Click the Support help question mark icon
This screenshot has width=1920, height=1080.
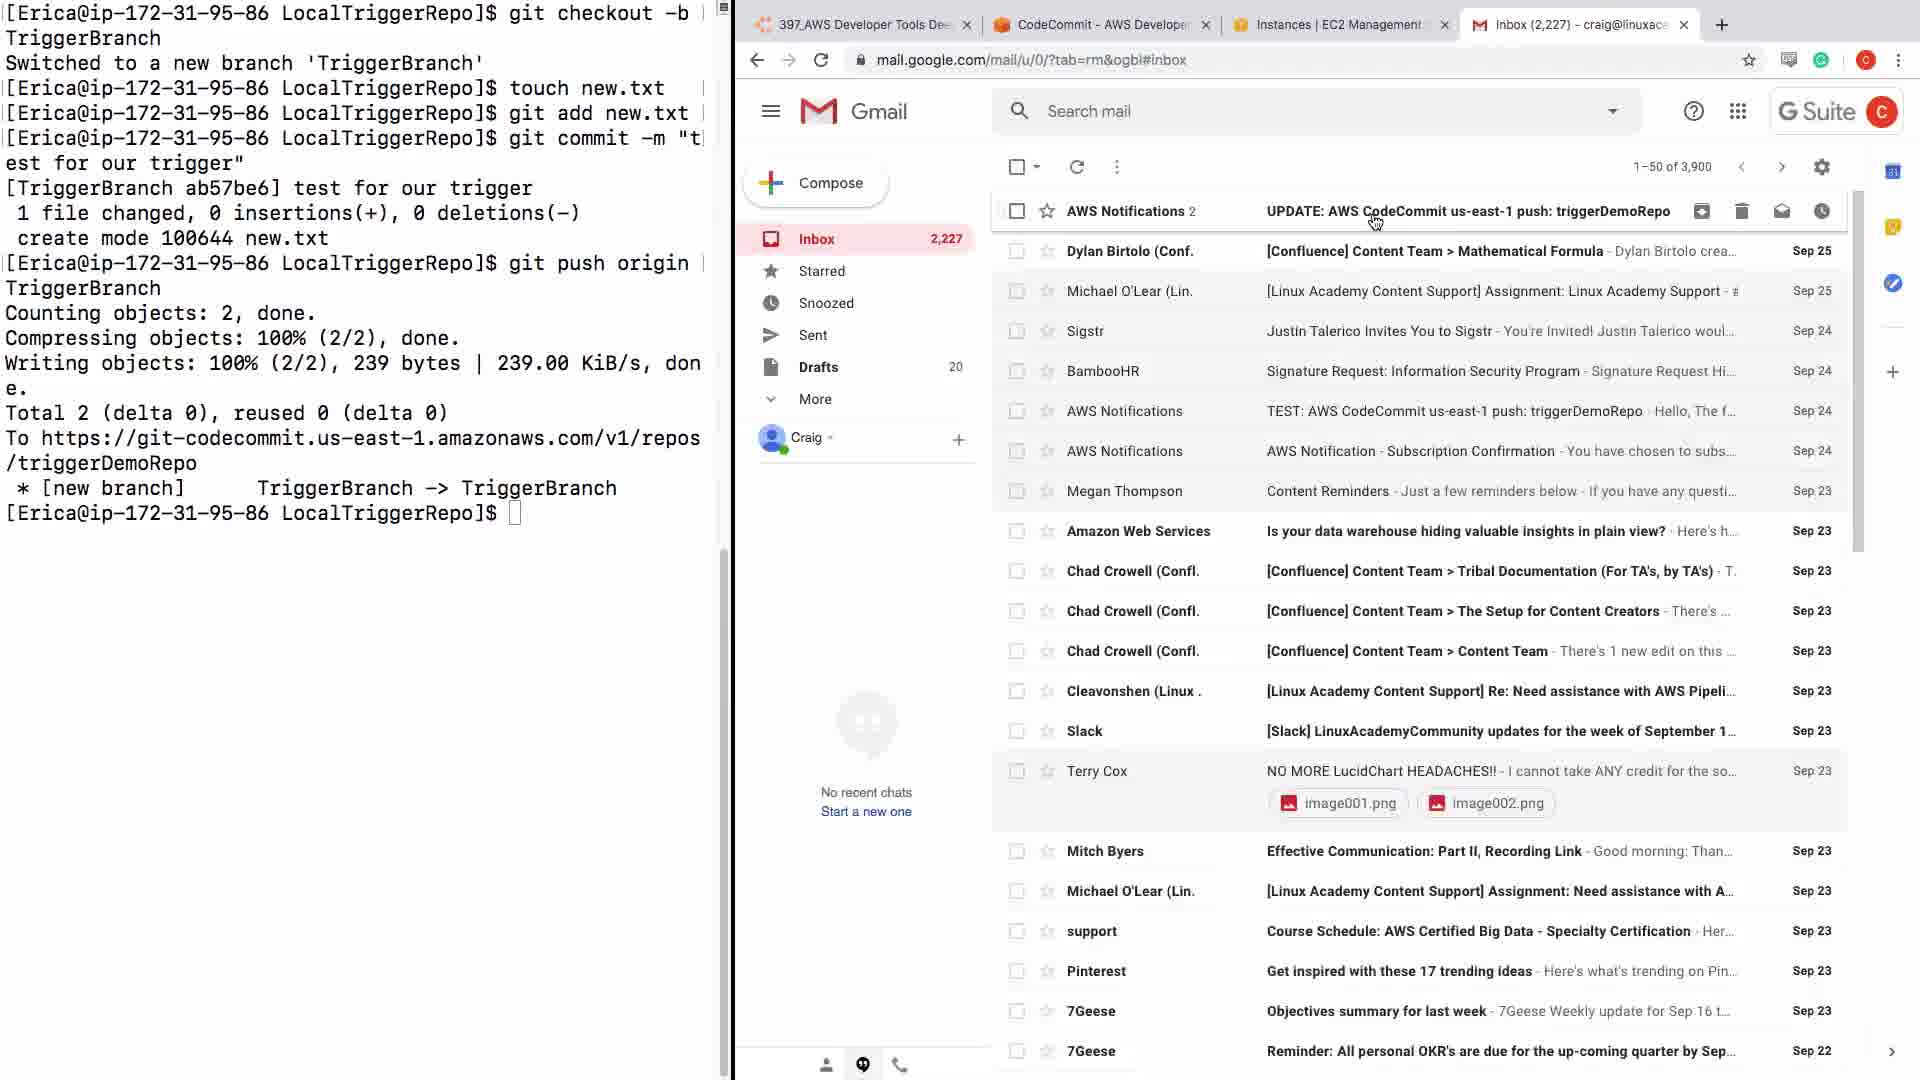pos(1693,111)
